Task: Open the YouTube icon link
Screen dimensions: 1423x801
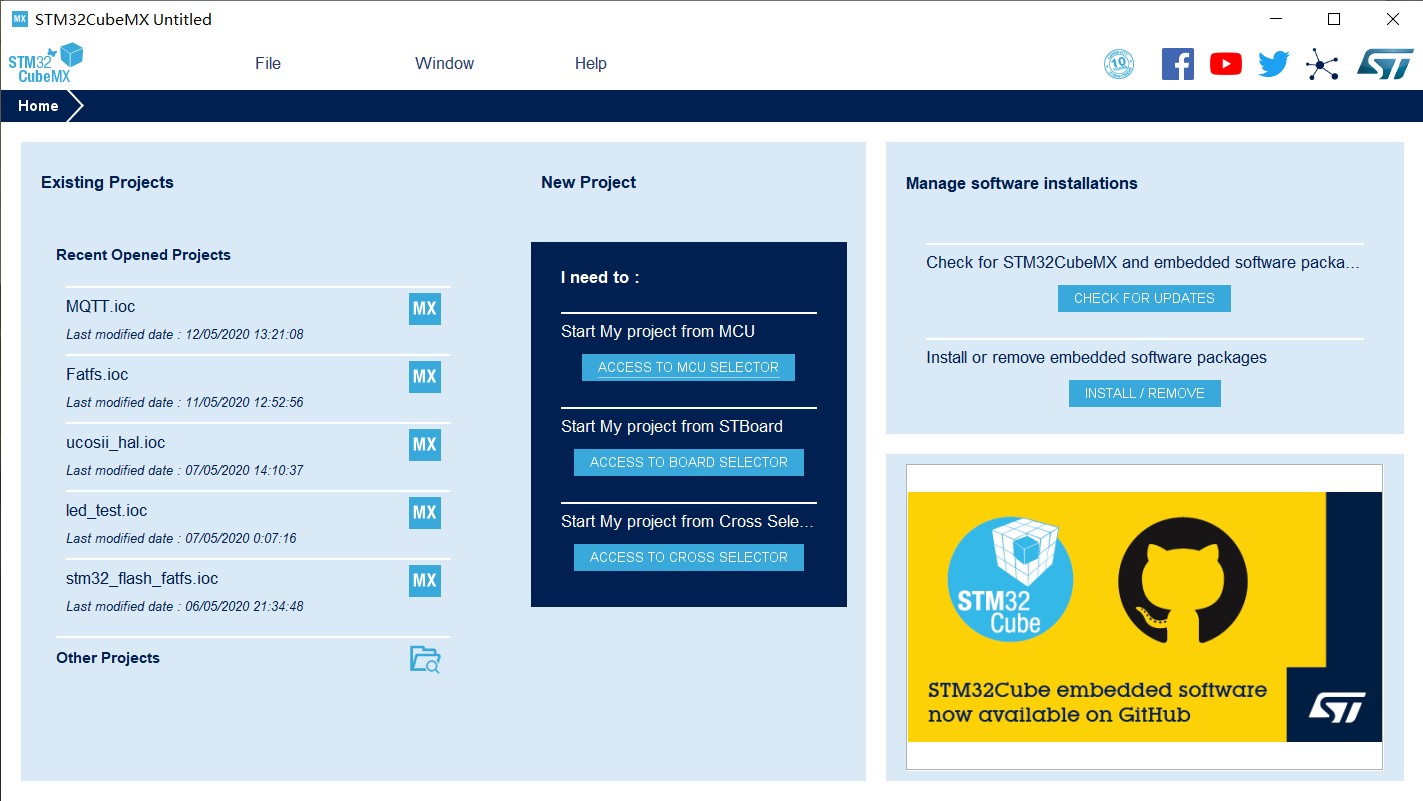Action: click(1226, 64)
